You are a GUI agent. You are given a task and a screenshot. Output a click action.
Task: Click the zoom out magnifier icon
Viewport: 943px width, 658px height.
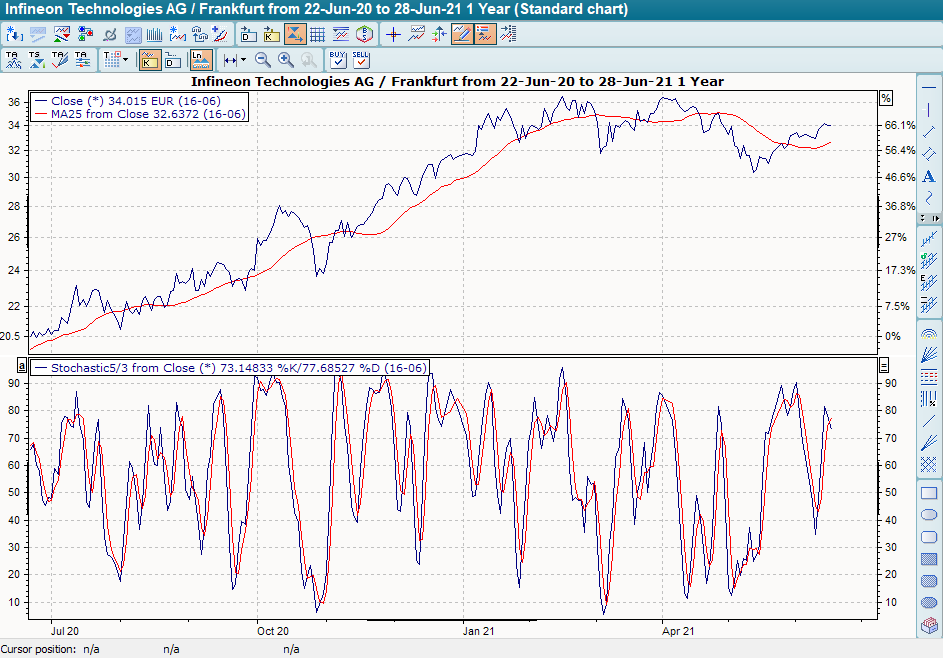263,60
